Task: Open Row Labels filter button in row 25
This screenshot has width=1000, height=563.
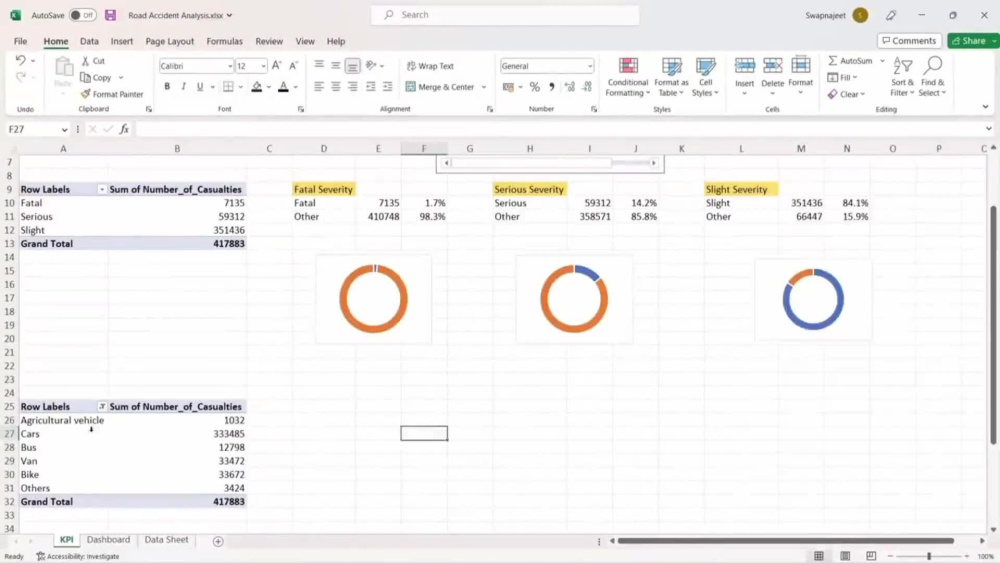Action: 101,406
